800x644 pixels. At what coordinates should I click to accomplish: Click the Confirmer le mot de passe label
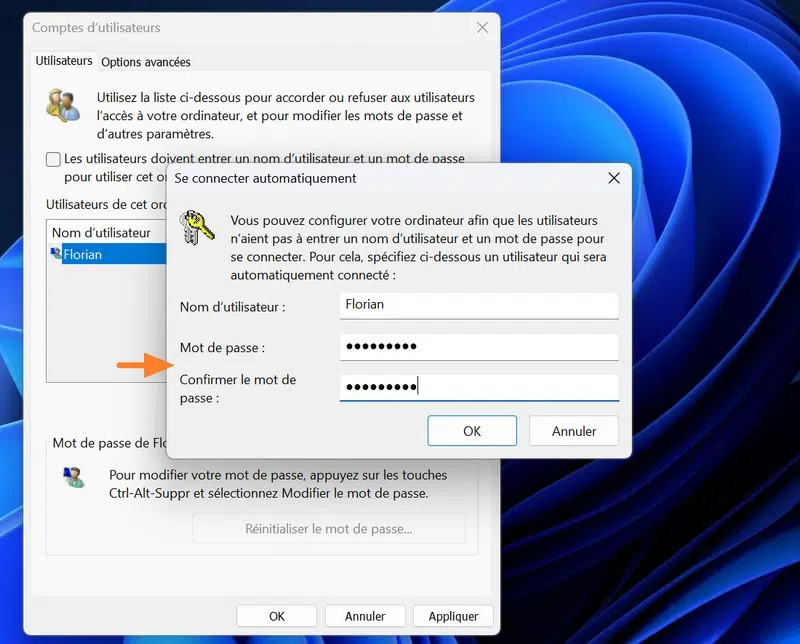tap(238, 388)
